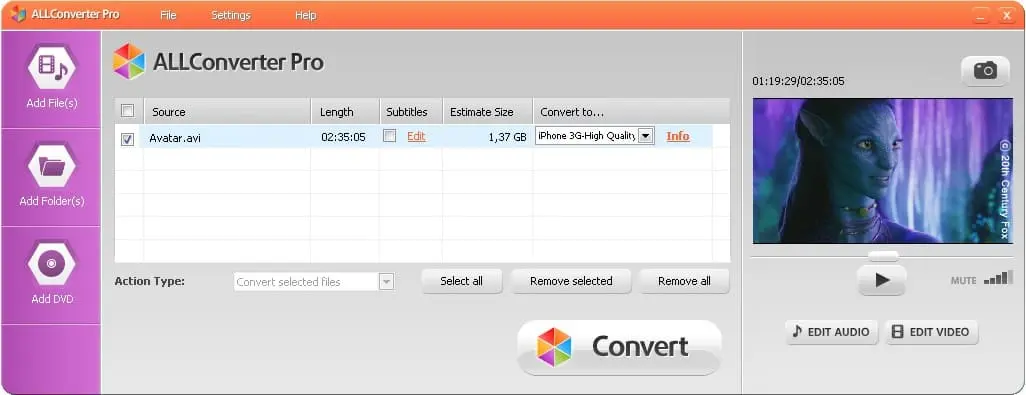The width and height of the screenshot is (1026, 395).
Task: Click the Info link for Avatar.avi
Action: 678,136
